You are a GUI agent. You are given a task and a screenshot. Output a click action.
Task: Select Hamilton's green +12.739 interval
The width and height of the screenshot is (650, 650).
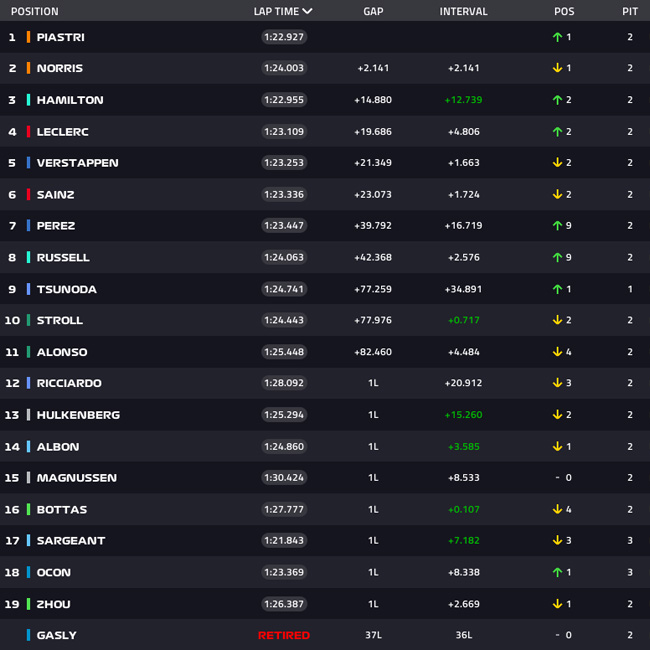(463, 100)
